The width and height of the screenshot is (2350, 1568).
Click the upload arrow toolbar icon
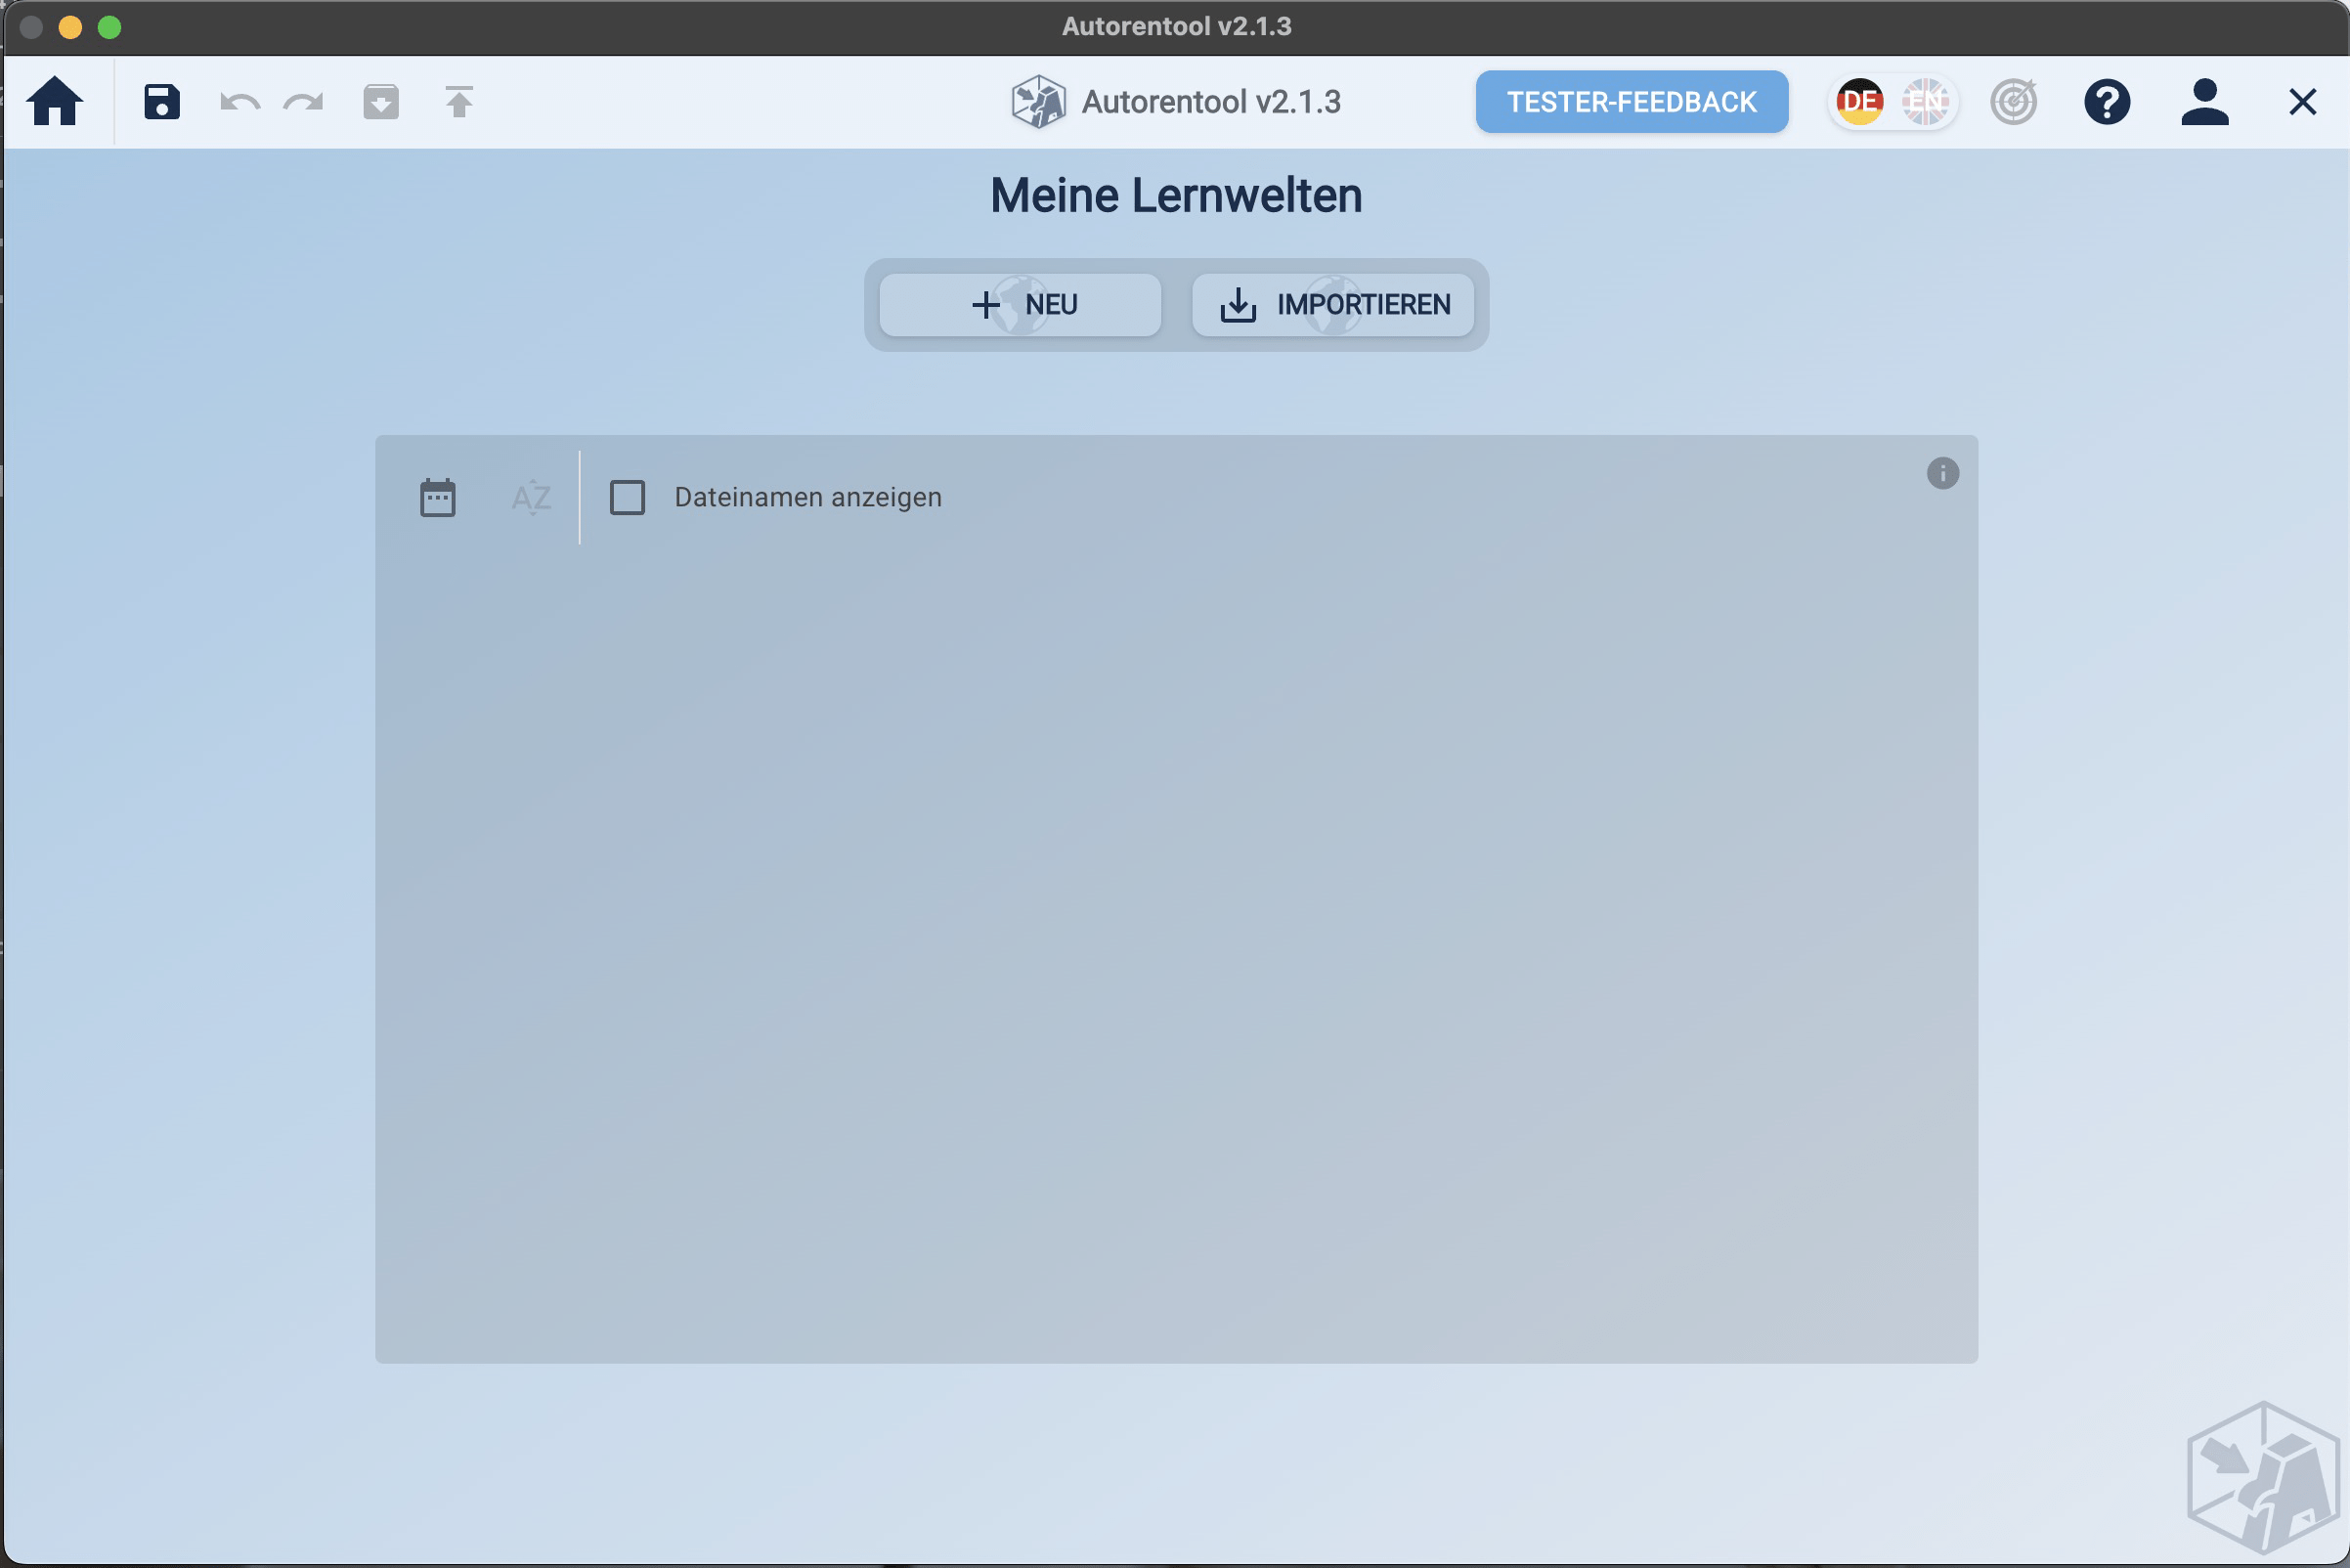(459, 102)
